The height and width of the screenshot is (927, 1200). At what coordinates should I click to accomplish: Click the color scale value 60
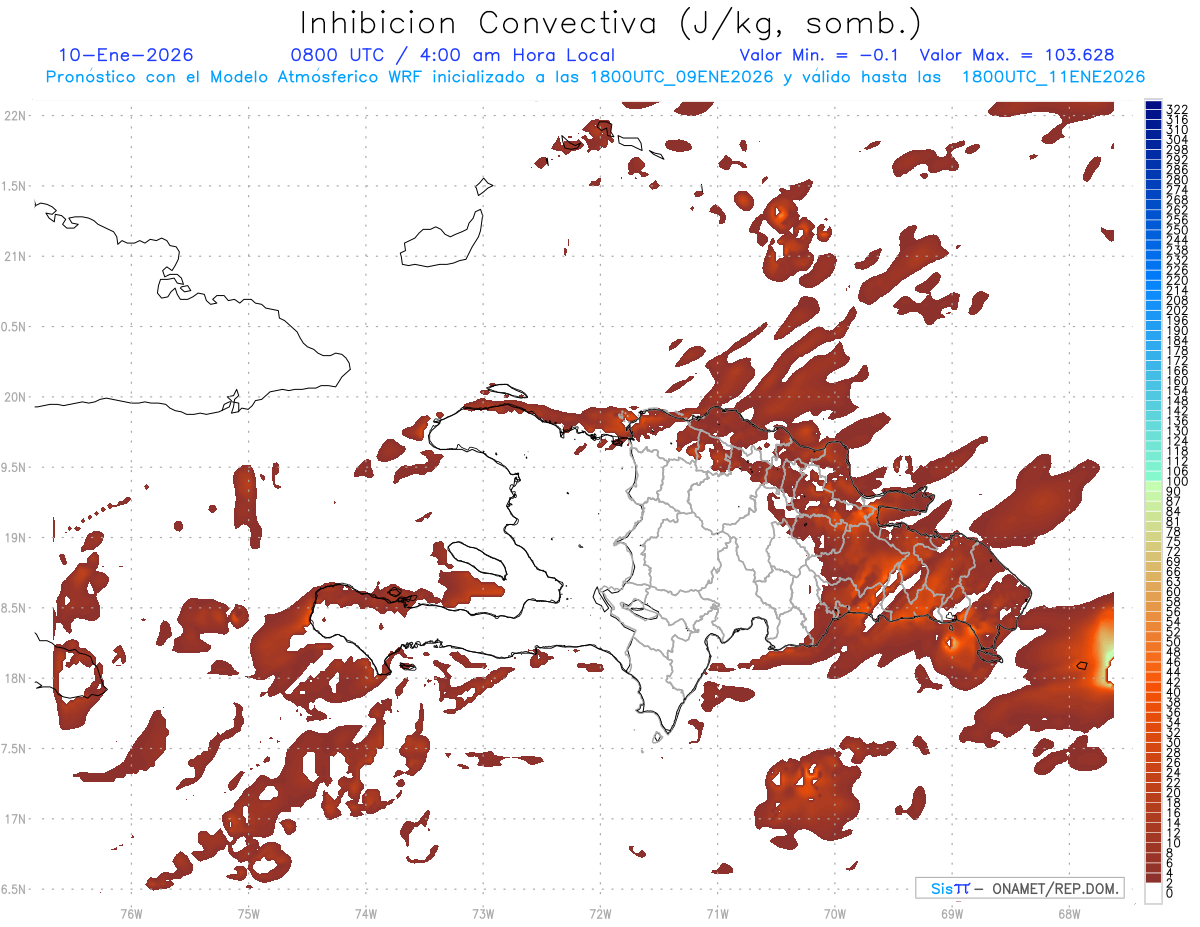click(1174, 591)
